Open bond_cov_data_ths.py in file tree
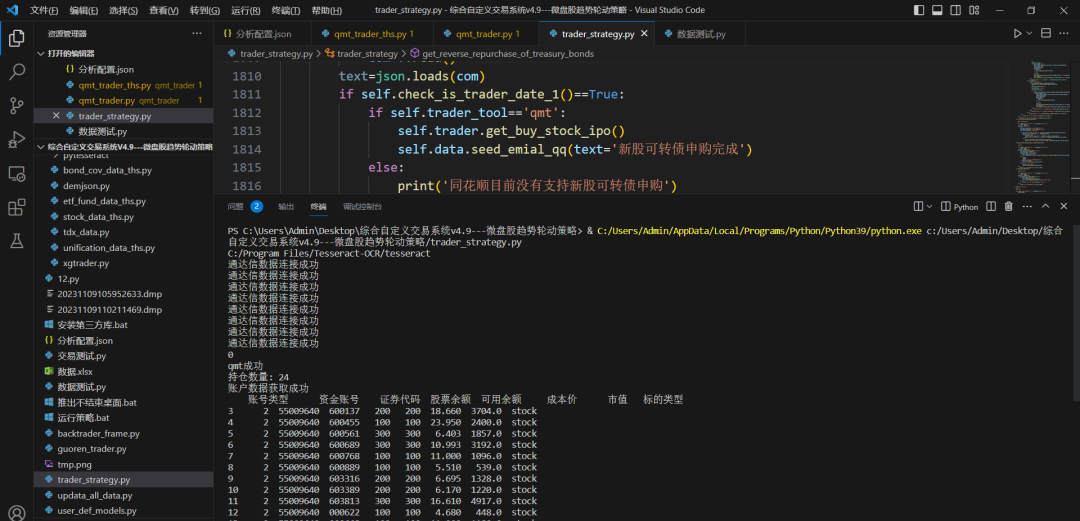Viewport: 1080px width, 521px height. tap(107, 170)
